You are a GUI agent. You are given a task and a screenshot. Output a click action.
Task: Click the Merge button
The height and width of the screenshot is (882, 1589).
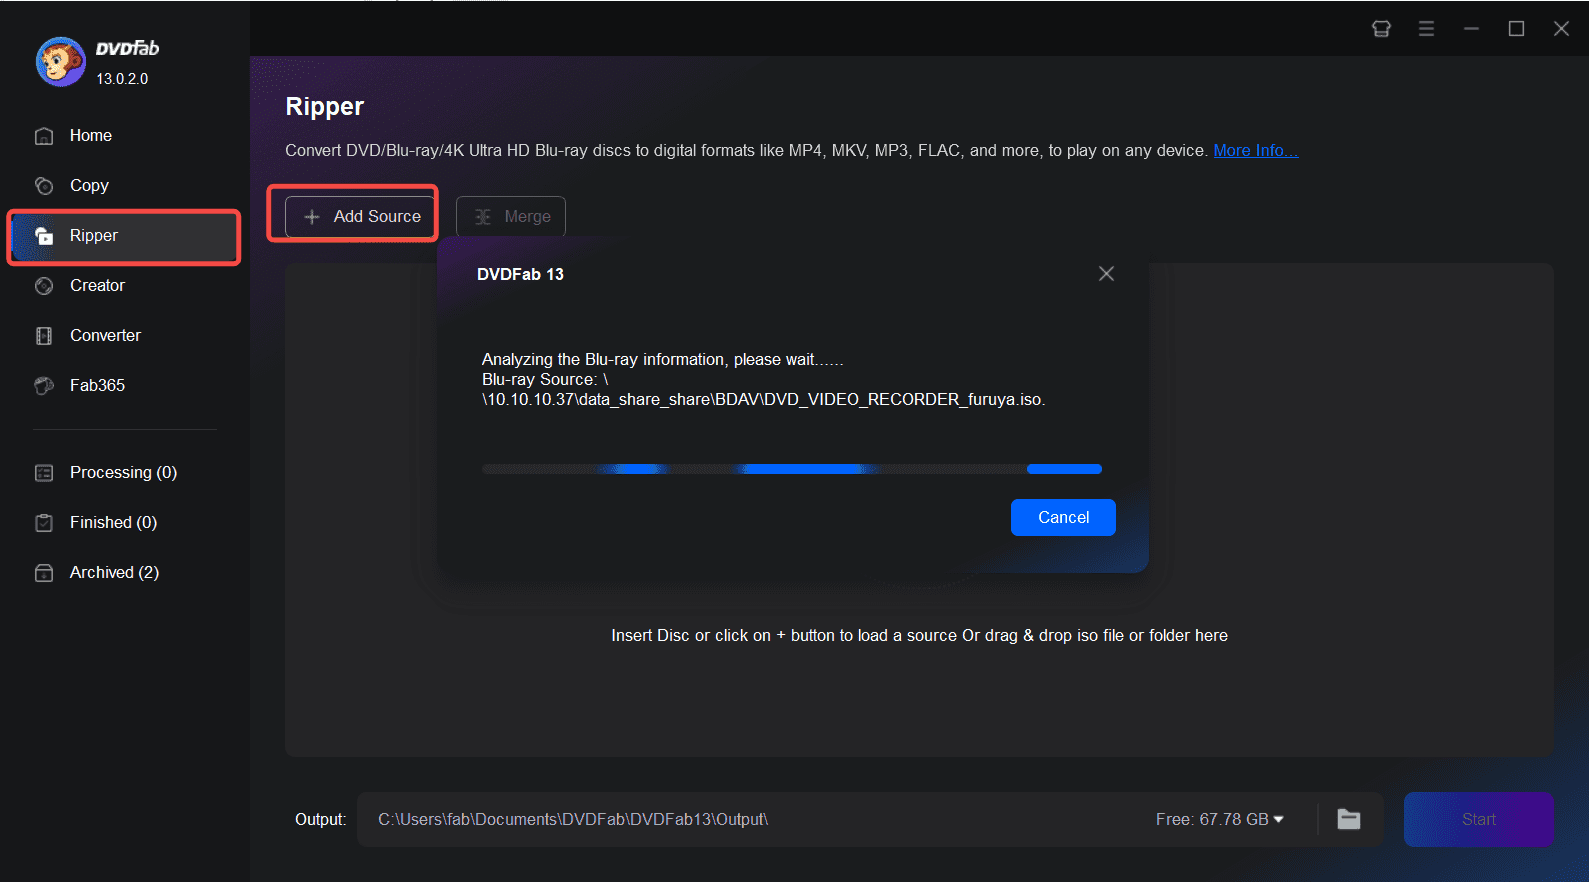click(x=511, y=217)
